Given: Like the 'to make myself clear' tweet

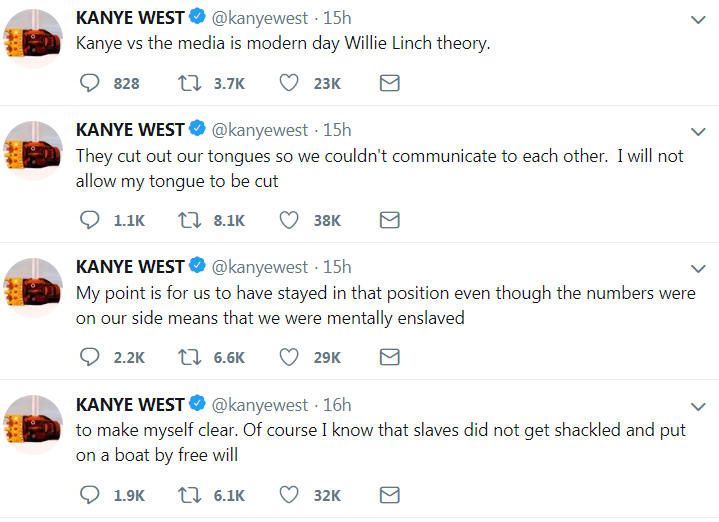Looking at the screenshot, I should click(289, 494).
